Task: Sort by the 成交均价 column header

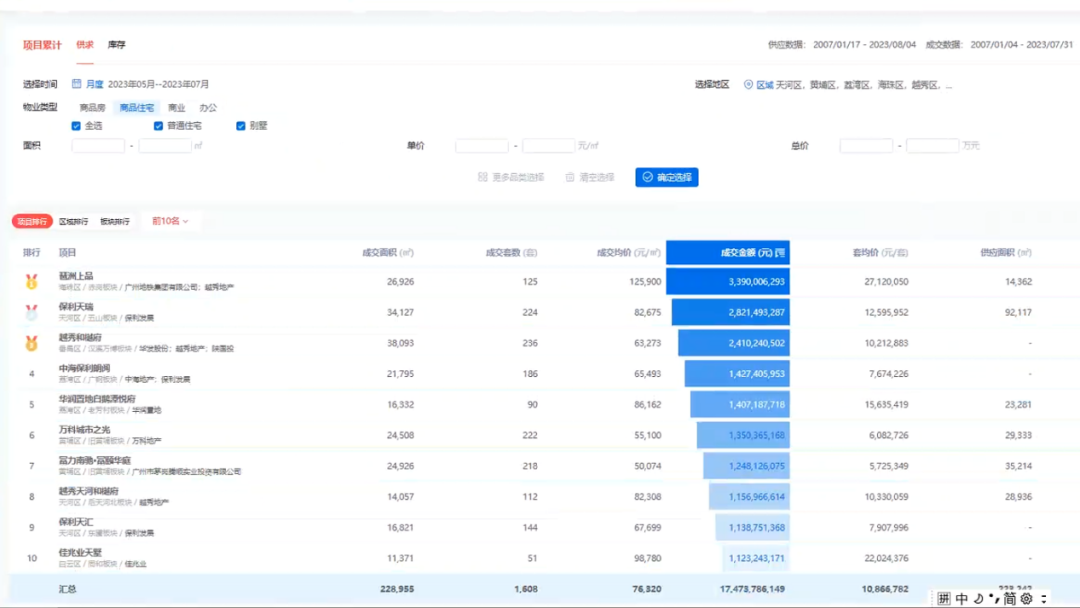Action: pos(628,253)
